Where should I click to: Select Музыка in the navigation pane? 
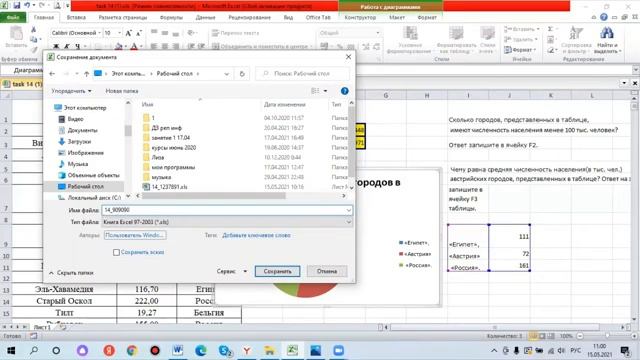point(73,164)
